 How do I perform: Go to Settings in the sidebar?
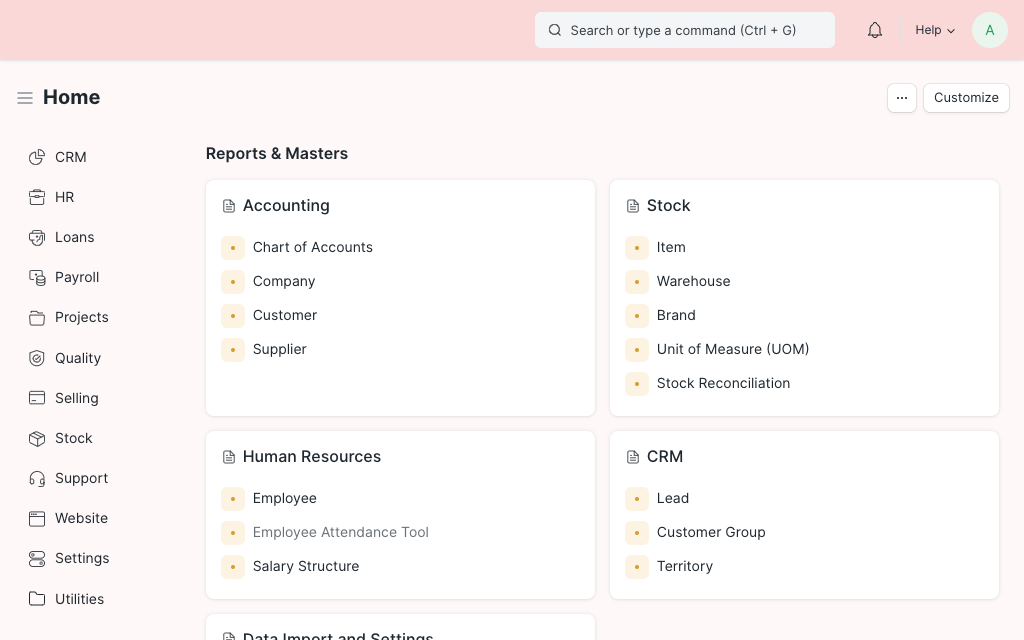[x=82, y=558]
